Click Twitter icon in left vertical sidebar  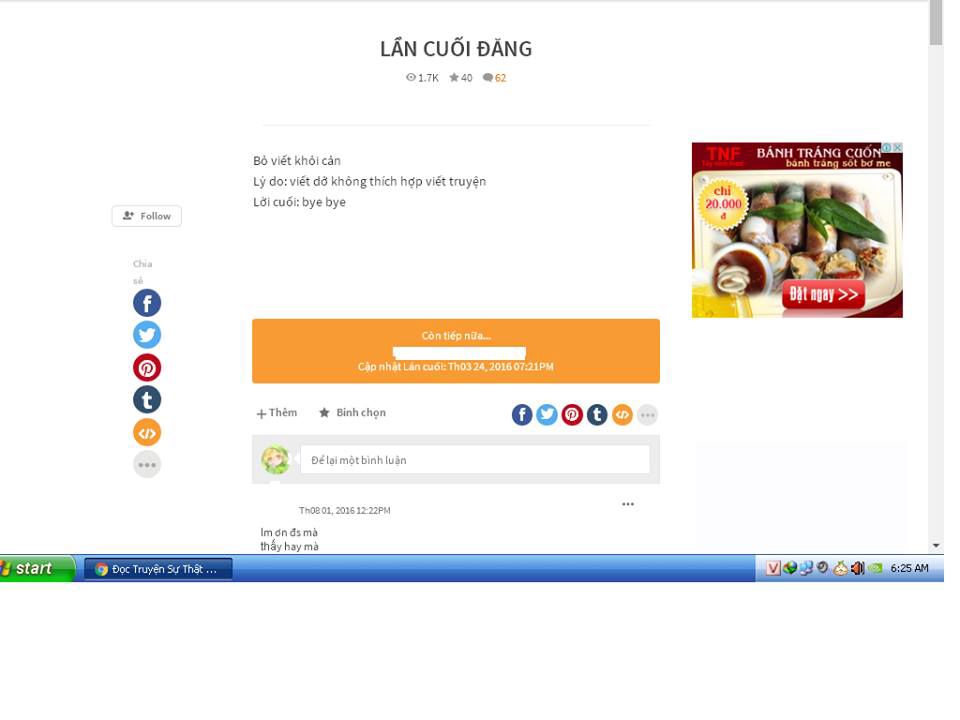pos(147,335)
